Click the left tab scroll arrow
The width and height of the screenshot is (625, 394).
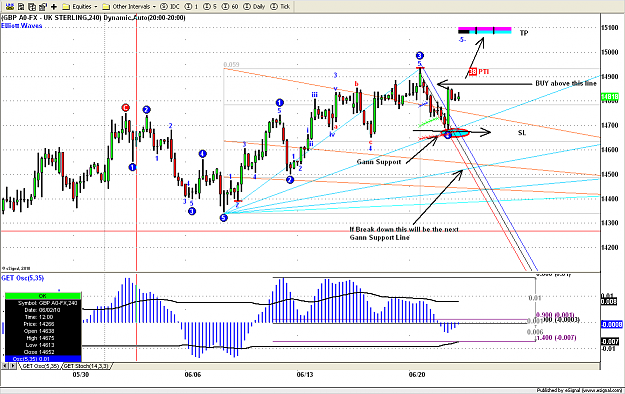click(5, 366)
